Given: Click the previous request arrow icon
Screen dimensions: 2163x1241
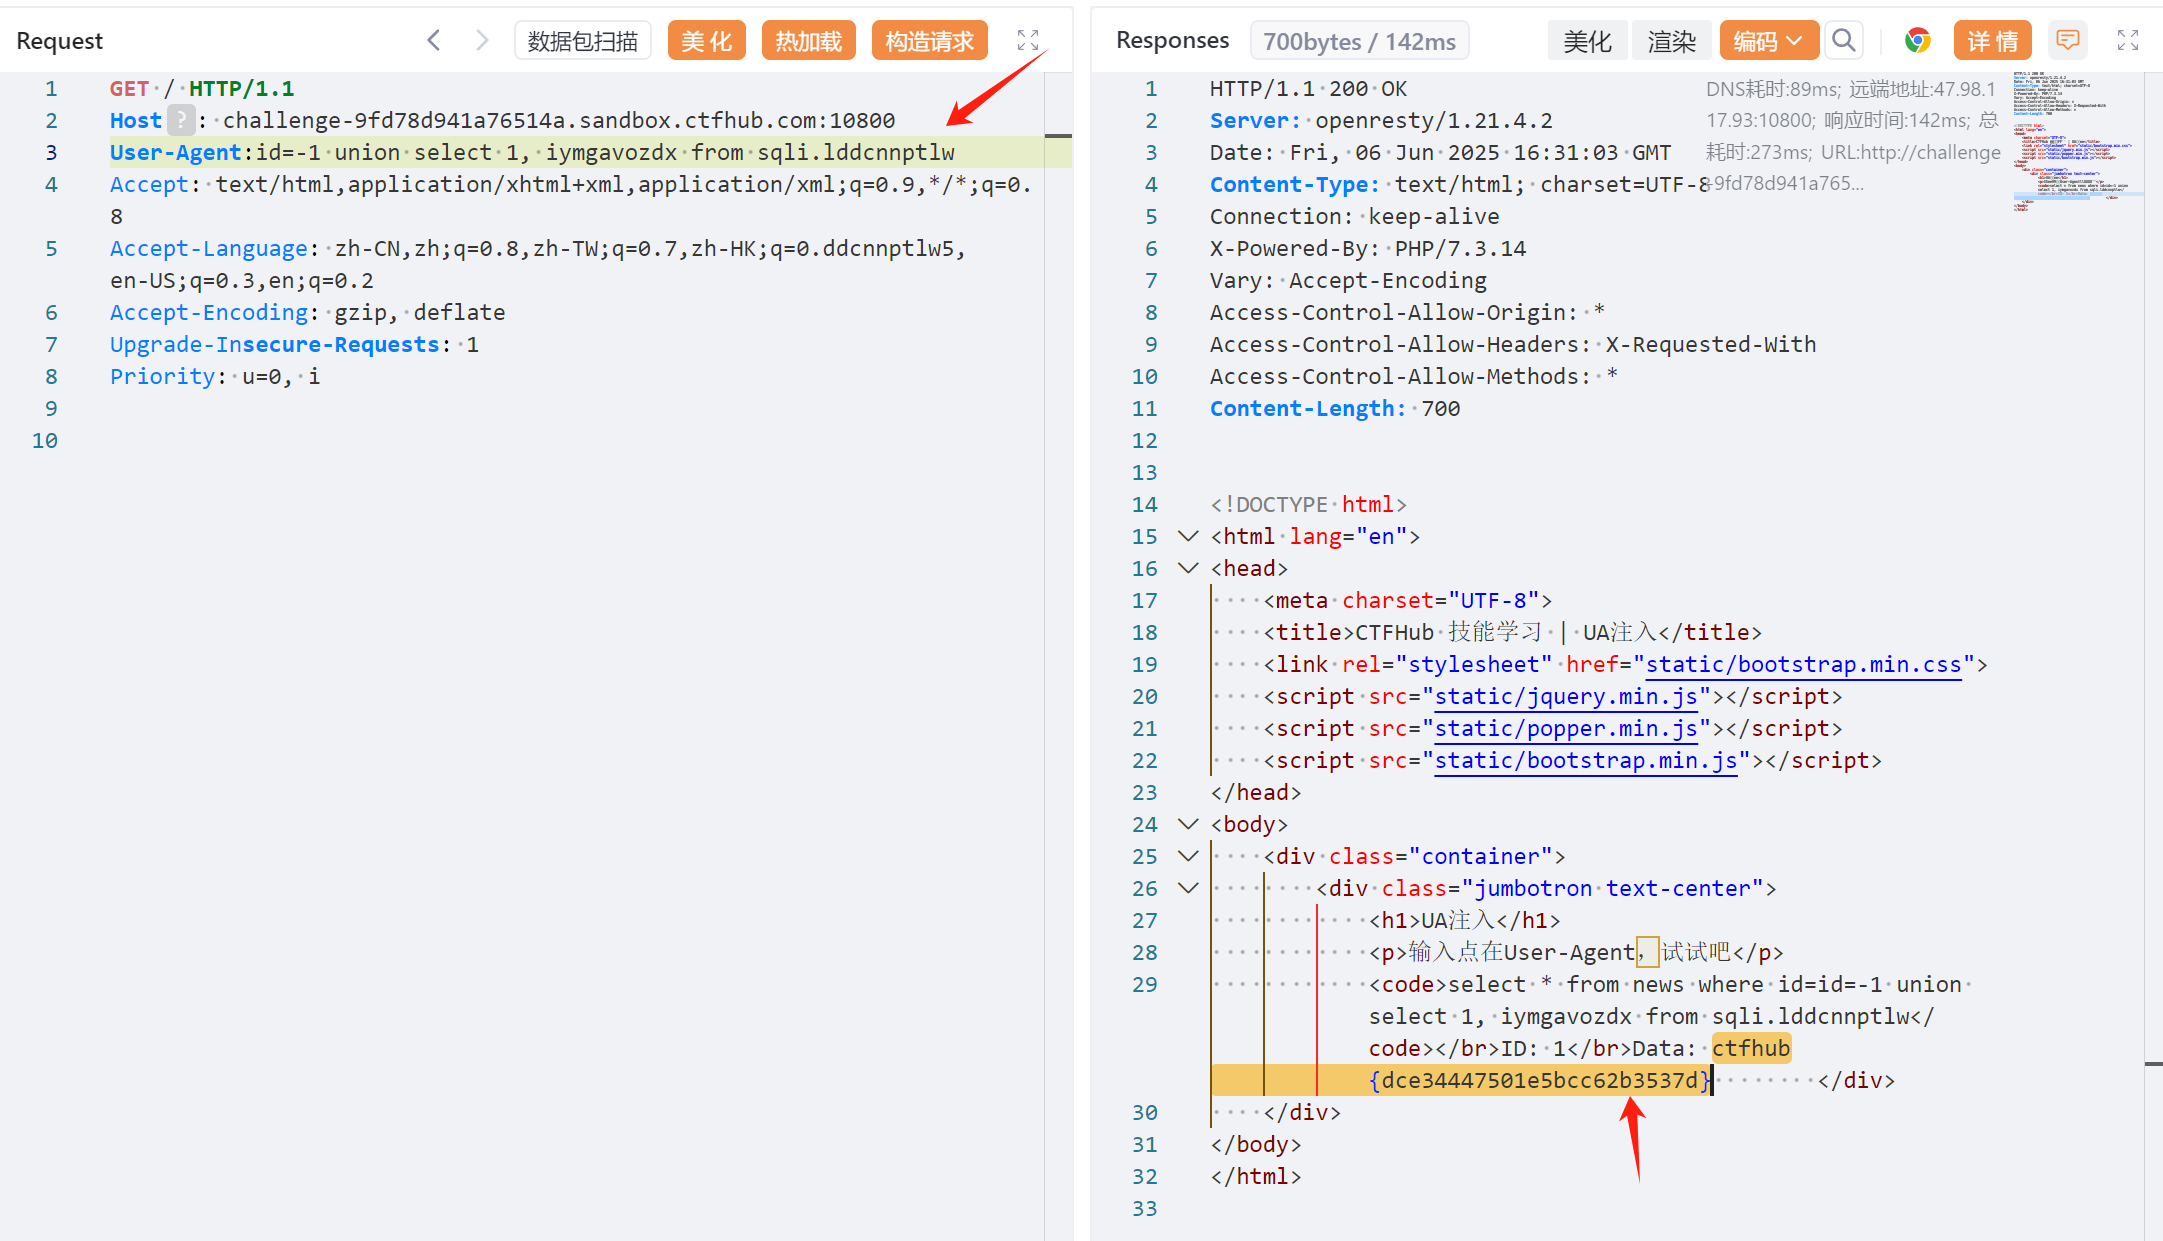Looking at the screenshot, I should pos(433,40).
